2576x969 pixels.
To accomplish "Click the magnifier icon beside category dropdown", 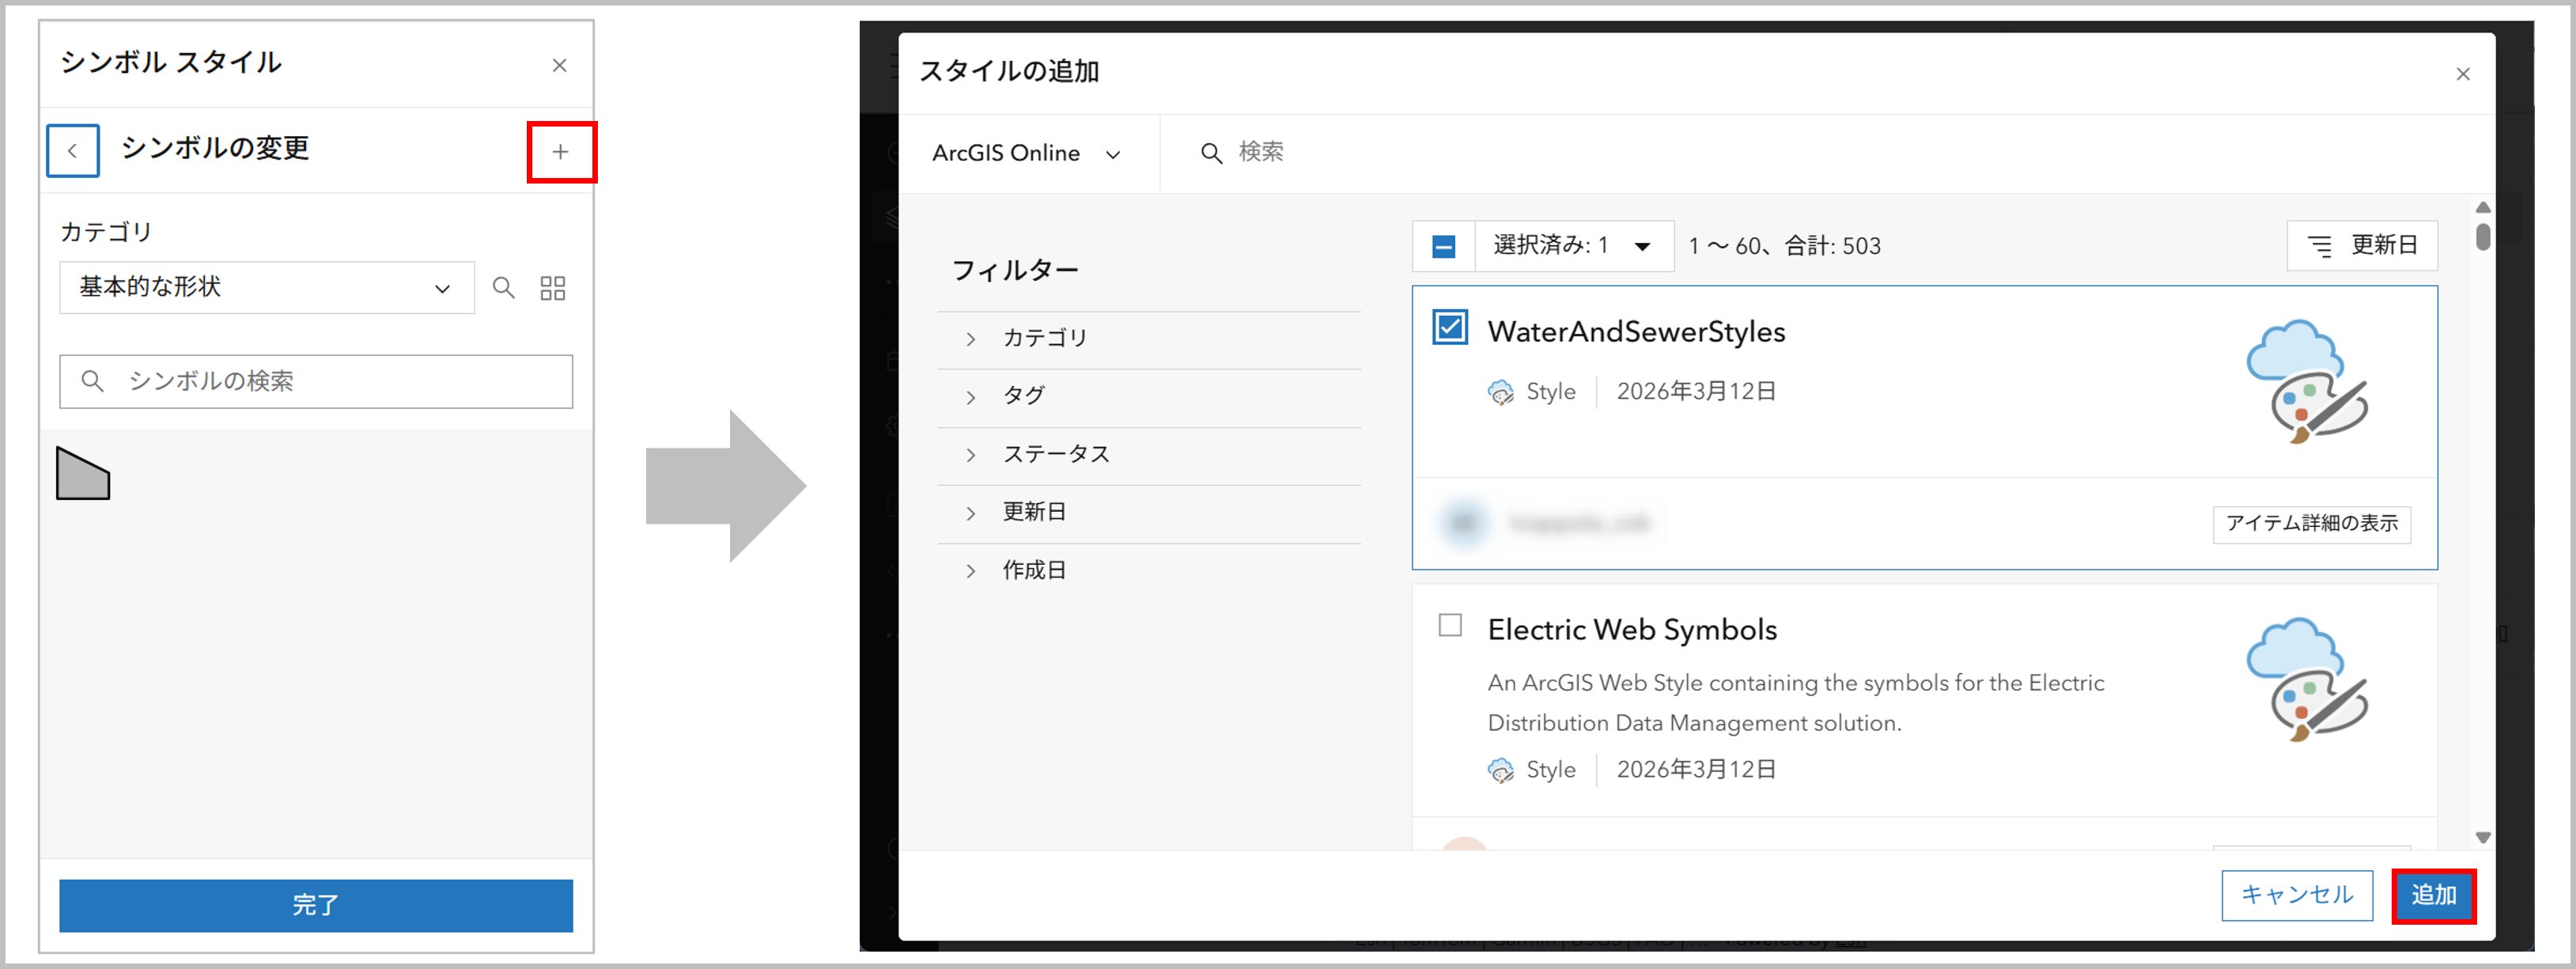I will (503, 288).
